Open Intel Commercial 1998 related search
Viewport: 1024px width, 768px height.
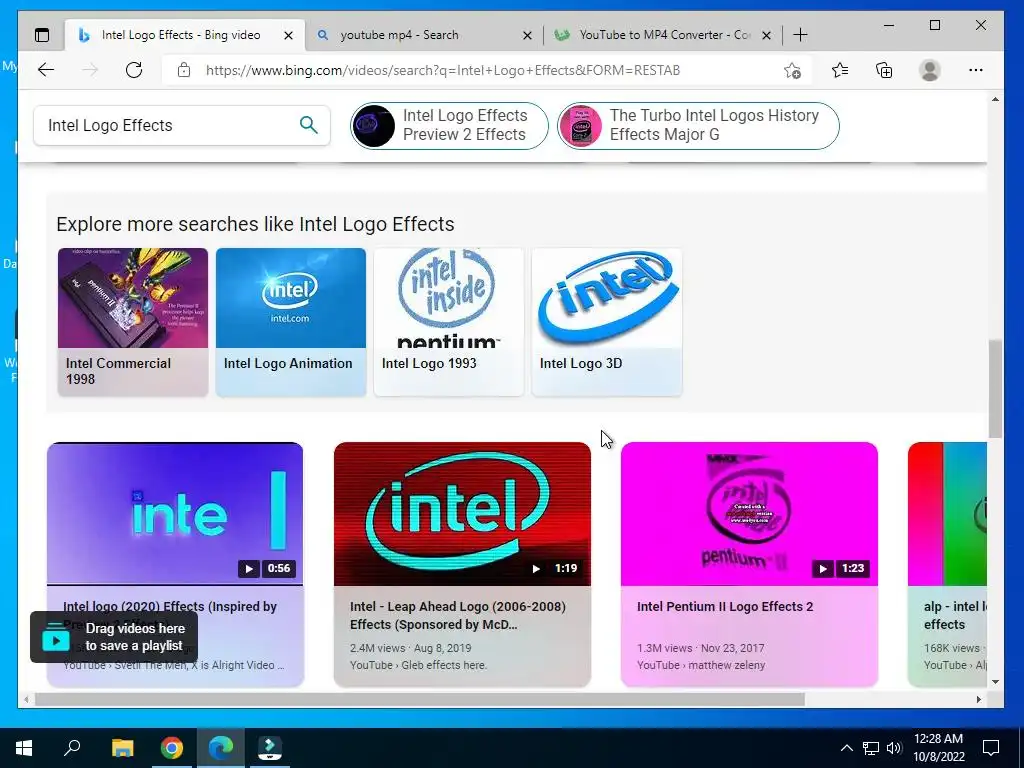click(133, 322)
